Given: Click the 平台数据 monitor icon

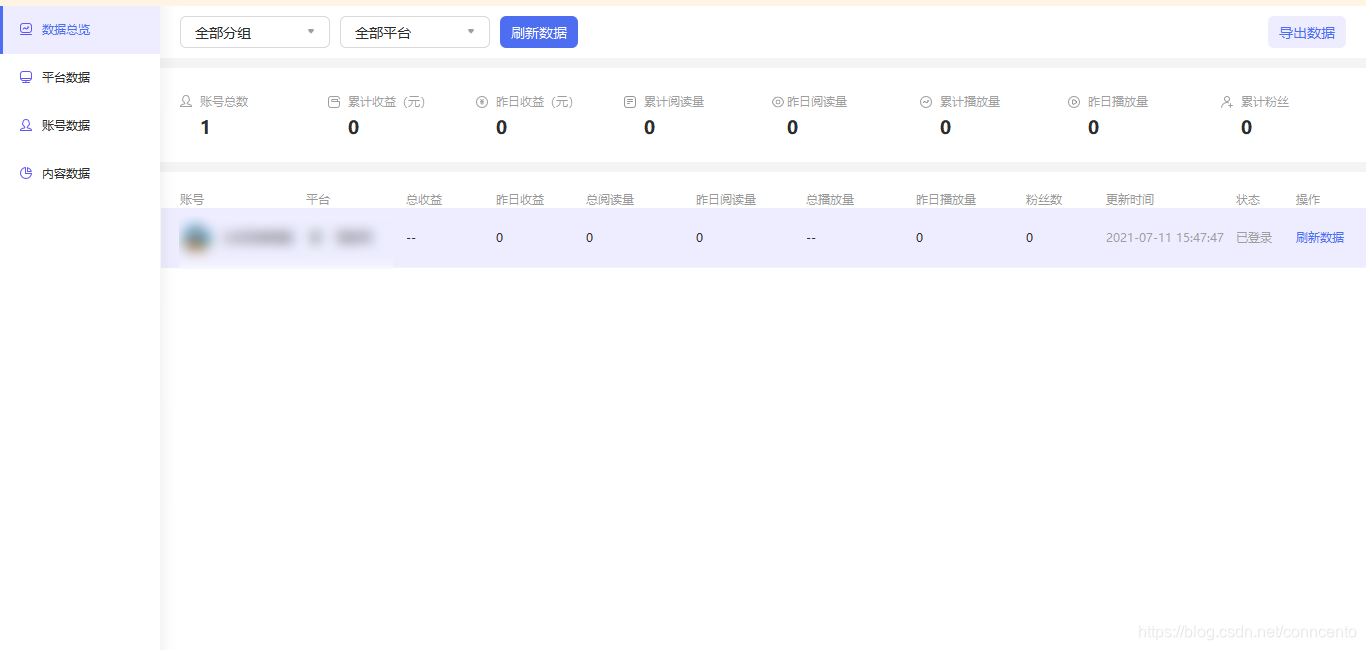Looking at the screenshot, I should tap(26, 78).
